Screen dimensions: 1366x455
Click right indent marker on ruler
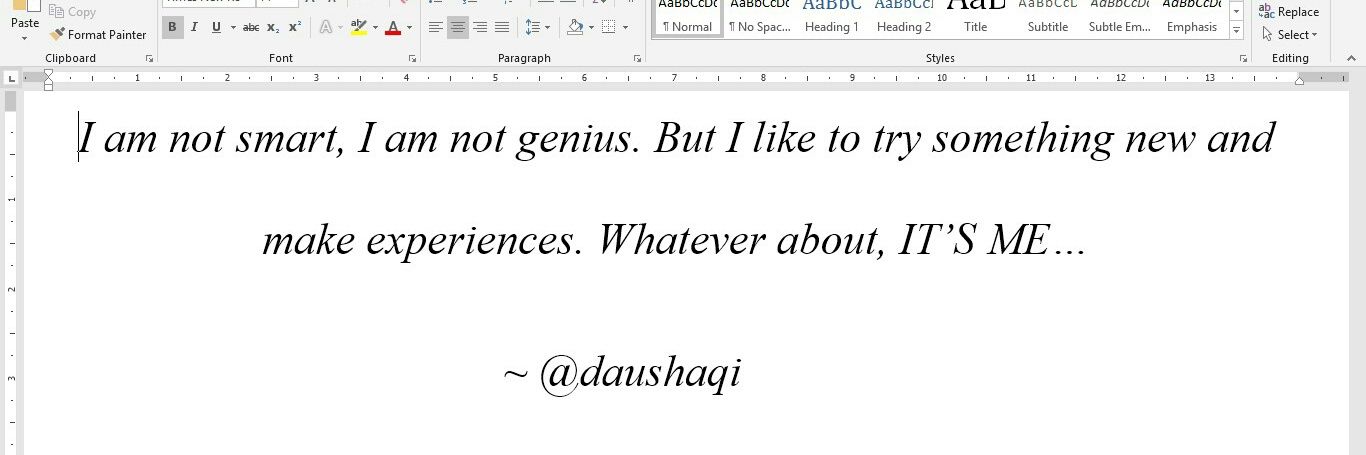[x=1299, y=80]
